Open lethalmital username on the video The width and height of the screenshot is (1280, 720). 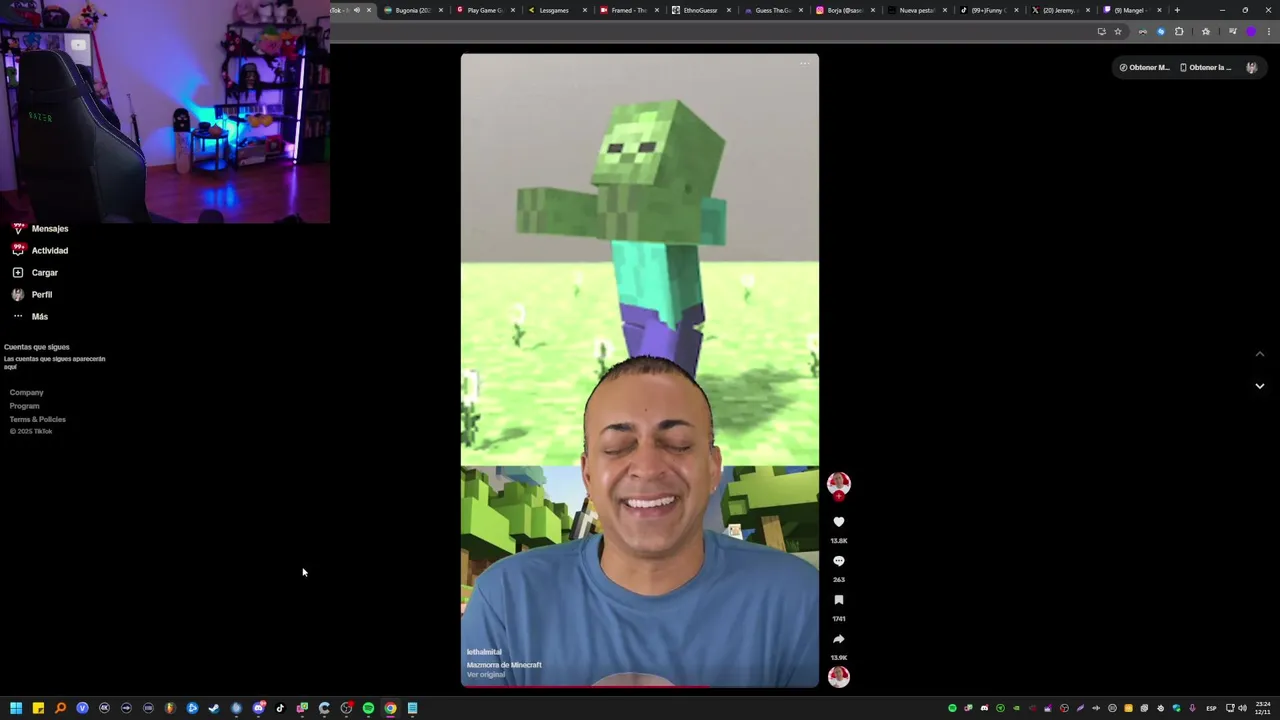[484, 652]
